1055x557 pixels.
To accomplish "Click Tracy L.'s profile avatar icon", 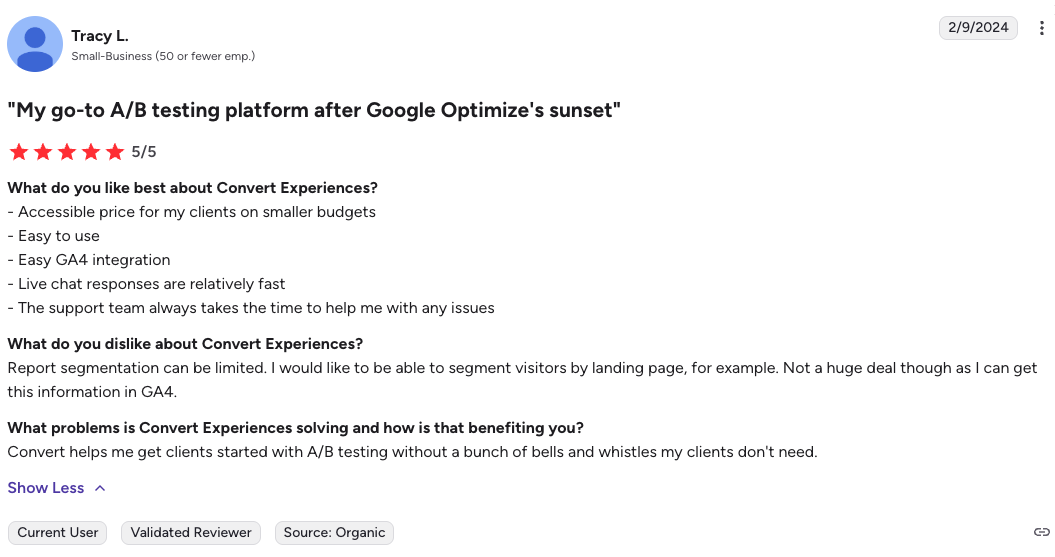I will (36, 45).
